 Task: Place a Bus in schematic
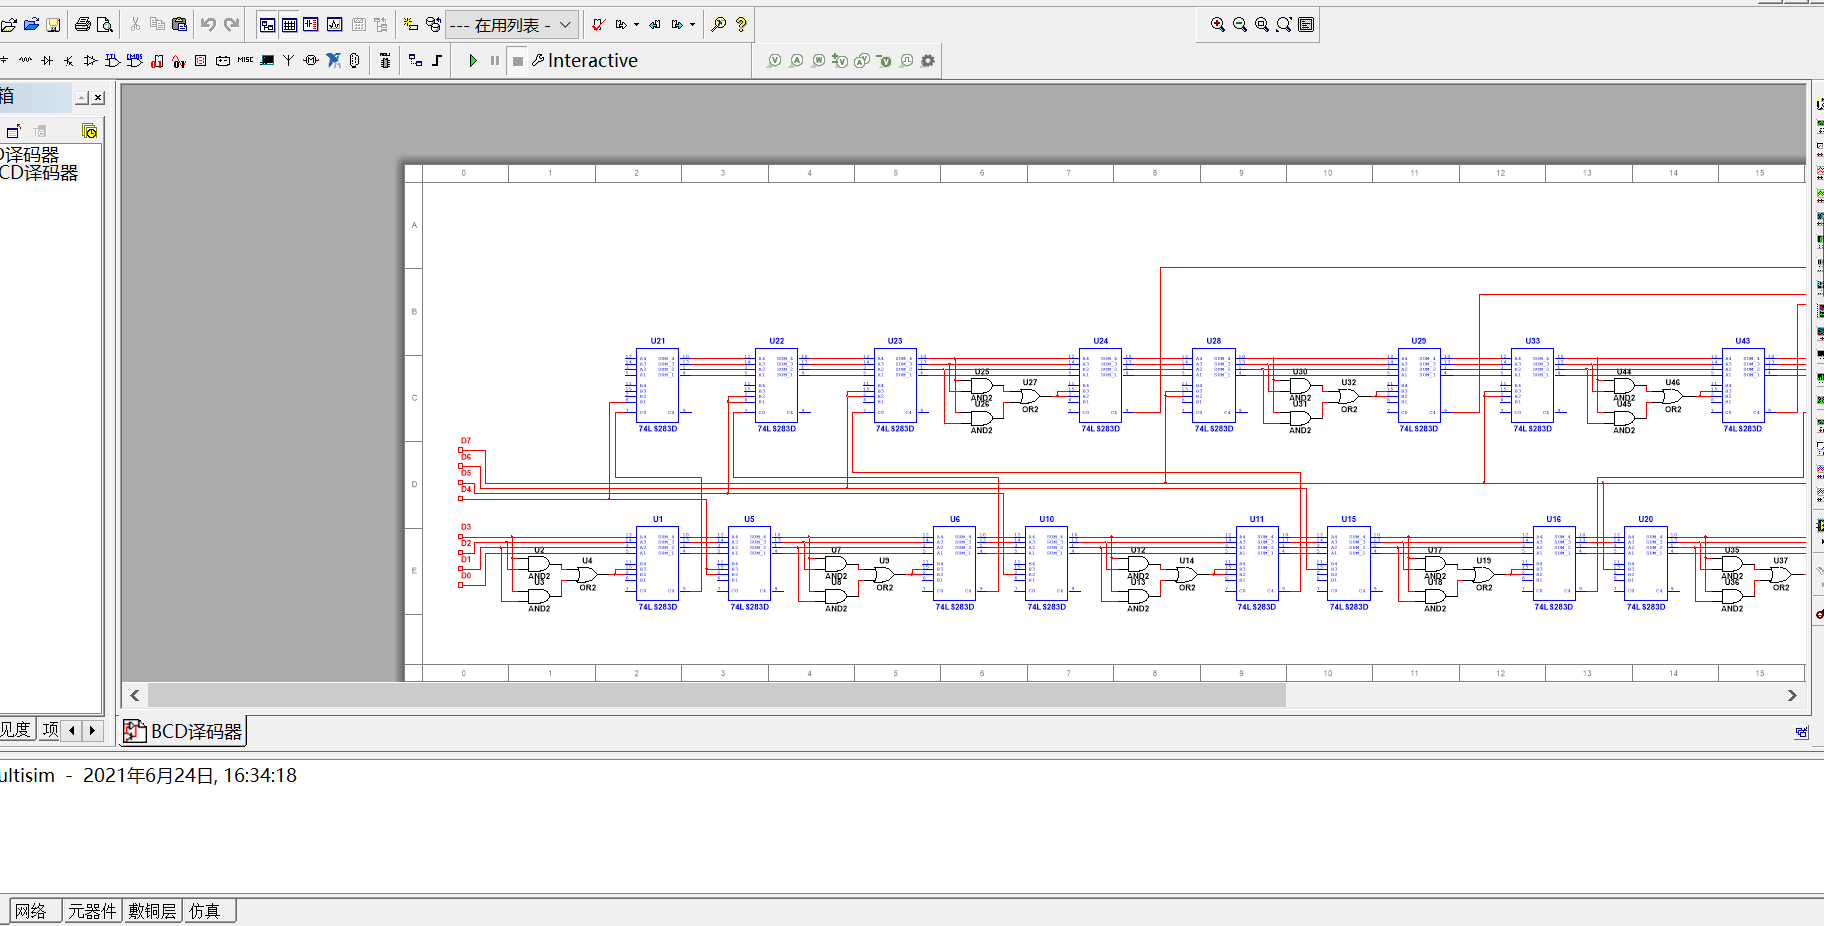437,60
